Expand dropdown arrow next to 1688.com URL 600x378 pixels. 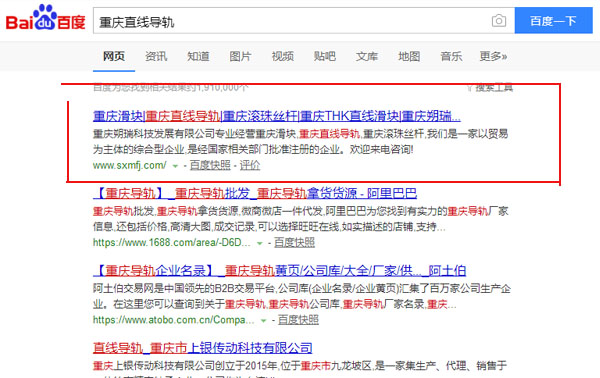(x=259, y=243)
